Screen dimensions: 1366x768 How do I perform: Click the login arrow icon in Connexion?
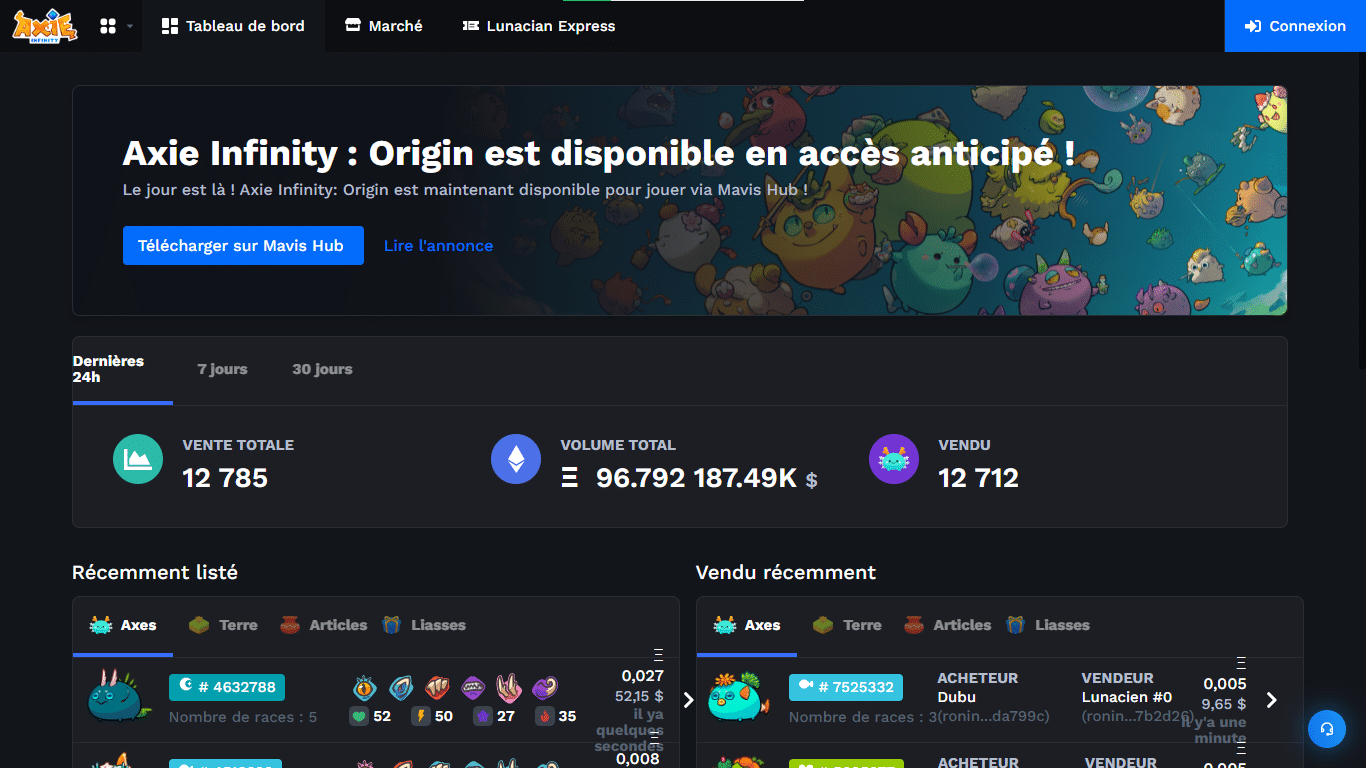pyautogui.click(x=1252, y=27)
